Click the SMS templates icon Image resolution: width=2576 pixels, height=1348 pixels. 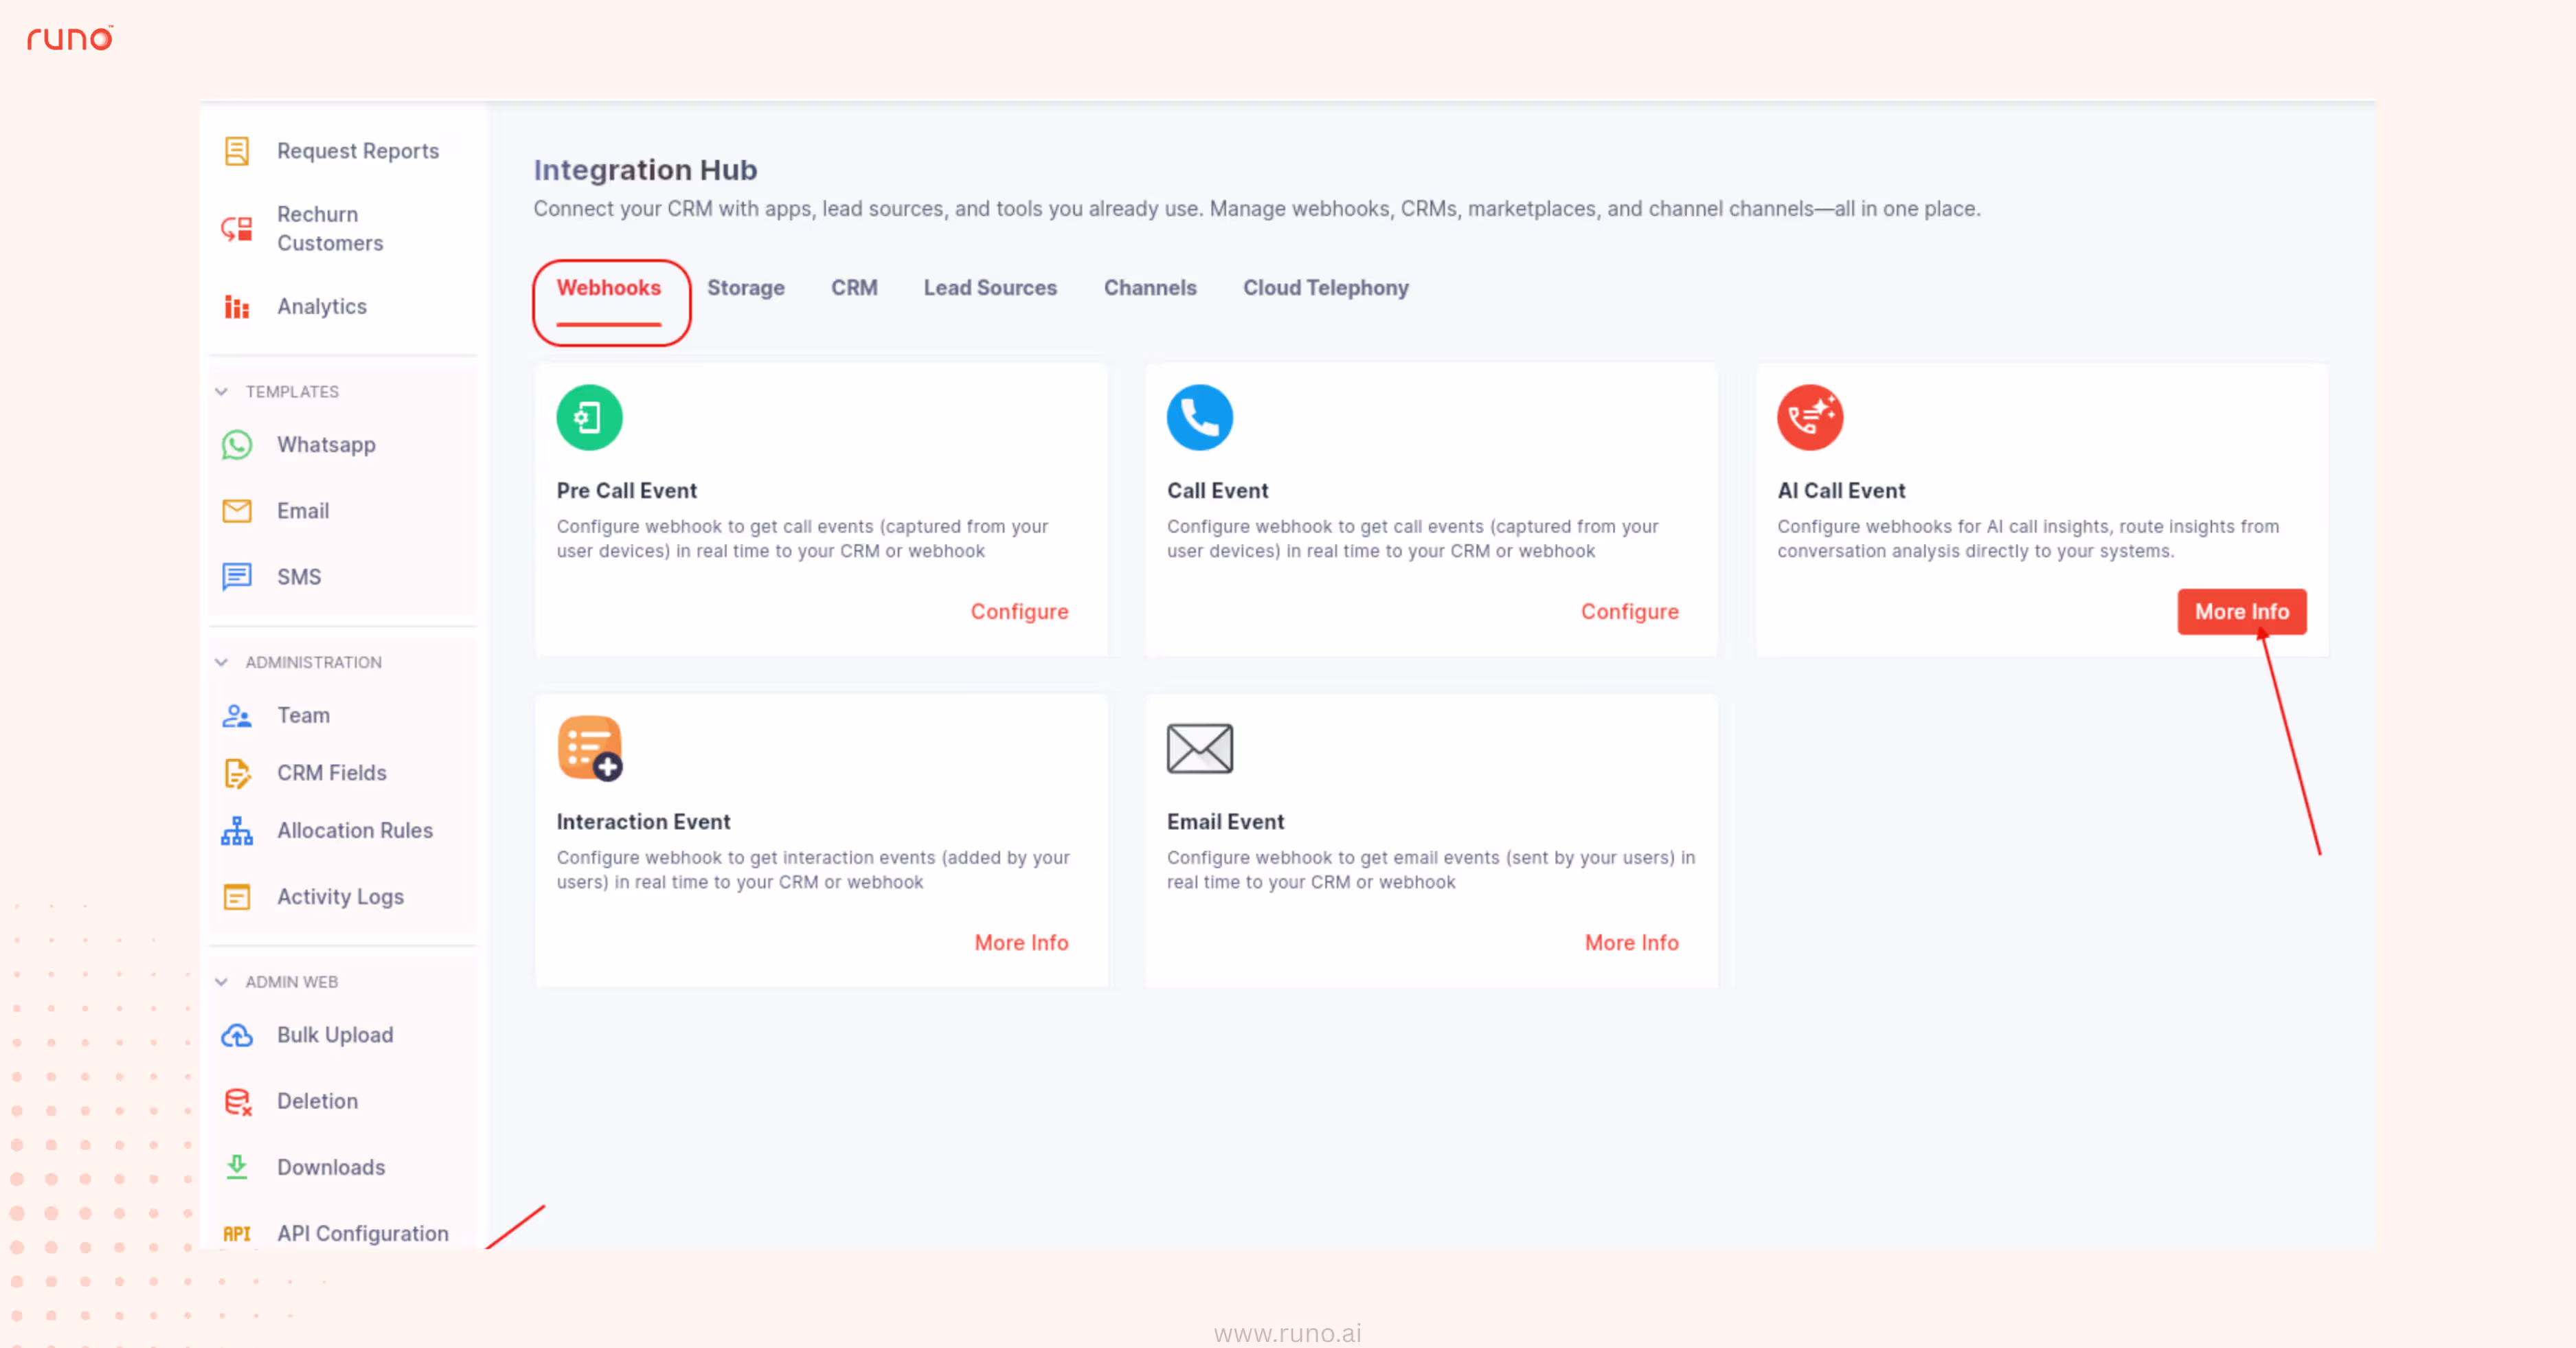tap(237, 577)
